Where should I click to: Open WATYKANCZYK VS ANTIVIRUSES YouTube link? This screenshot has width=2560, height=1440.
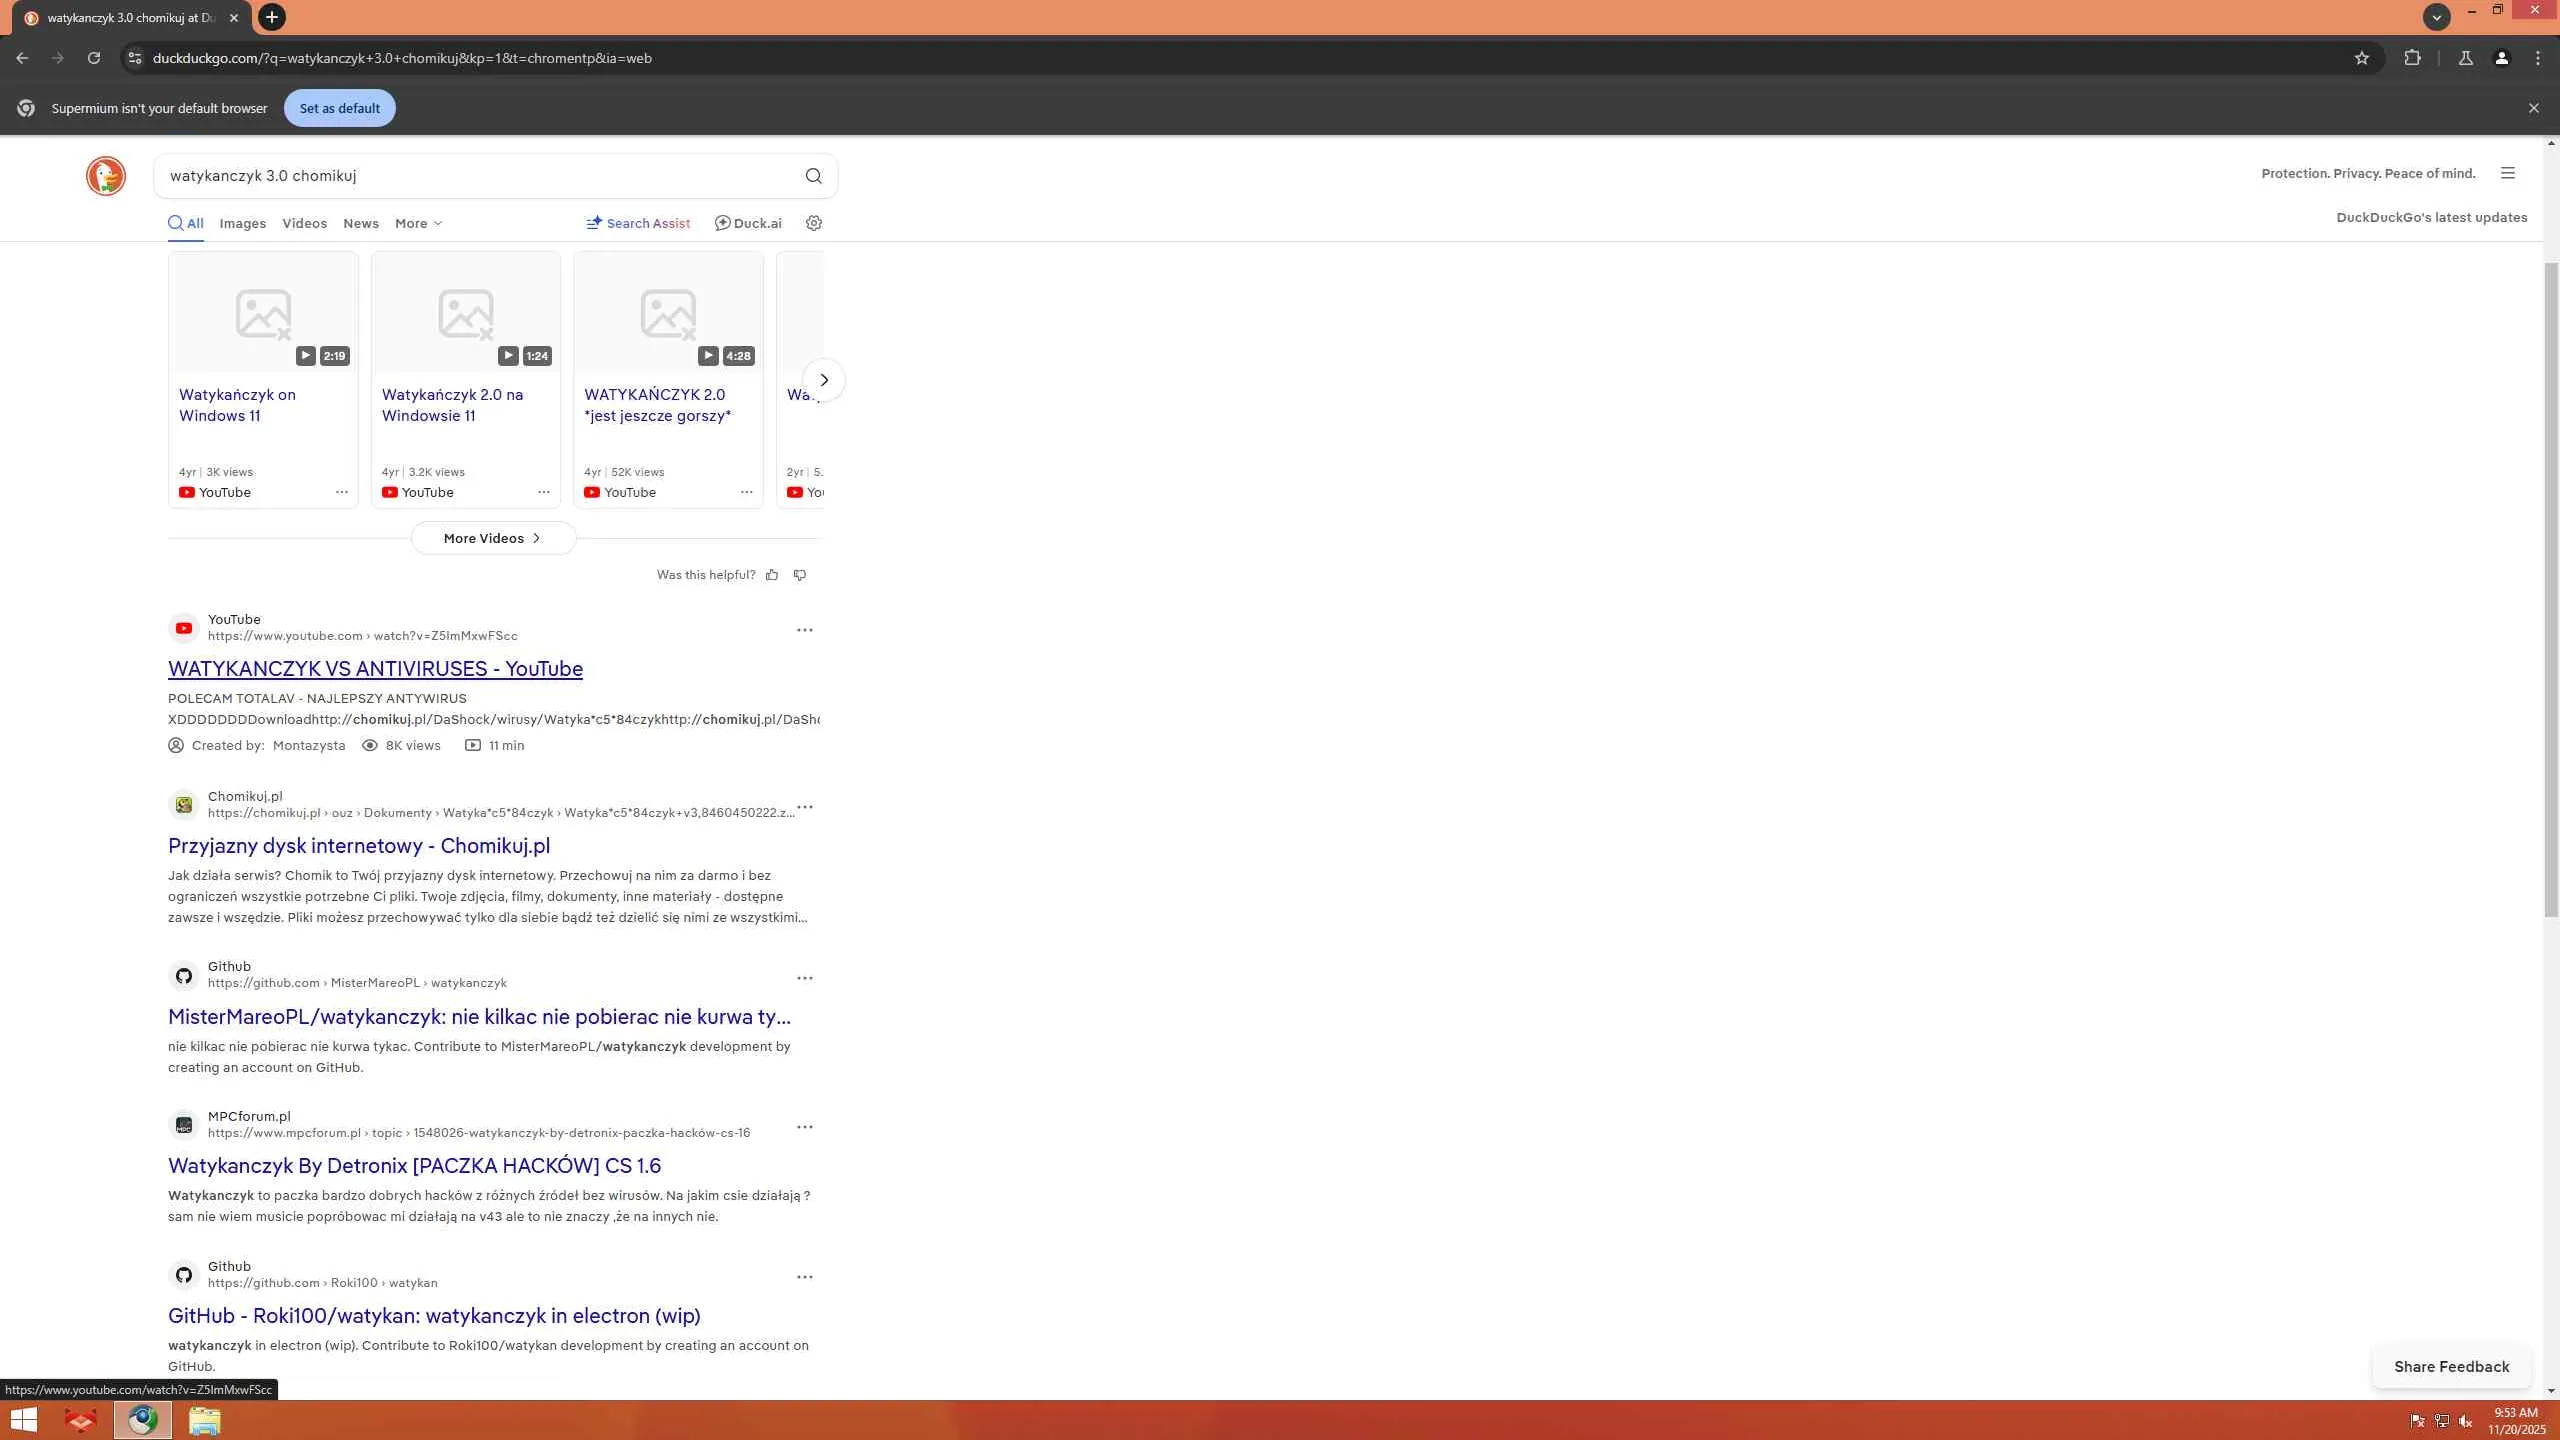(375, 669)
